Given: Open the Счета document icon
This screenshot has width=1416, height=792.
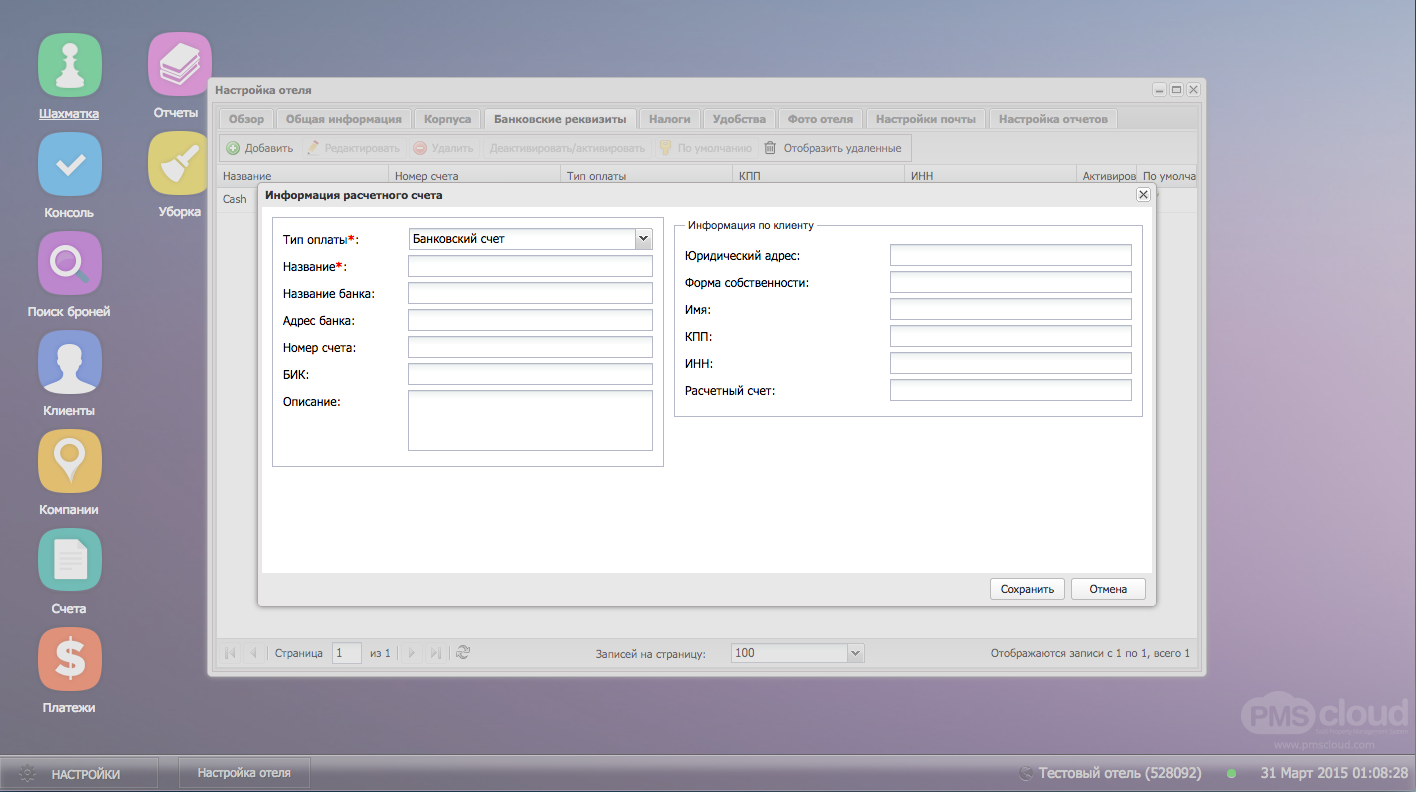Looking at the screenshot, I should pos(69,560).
